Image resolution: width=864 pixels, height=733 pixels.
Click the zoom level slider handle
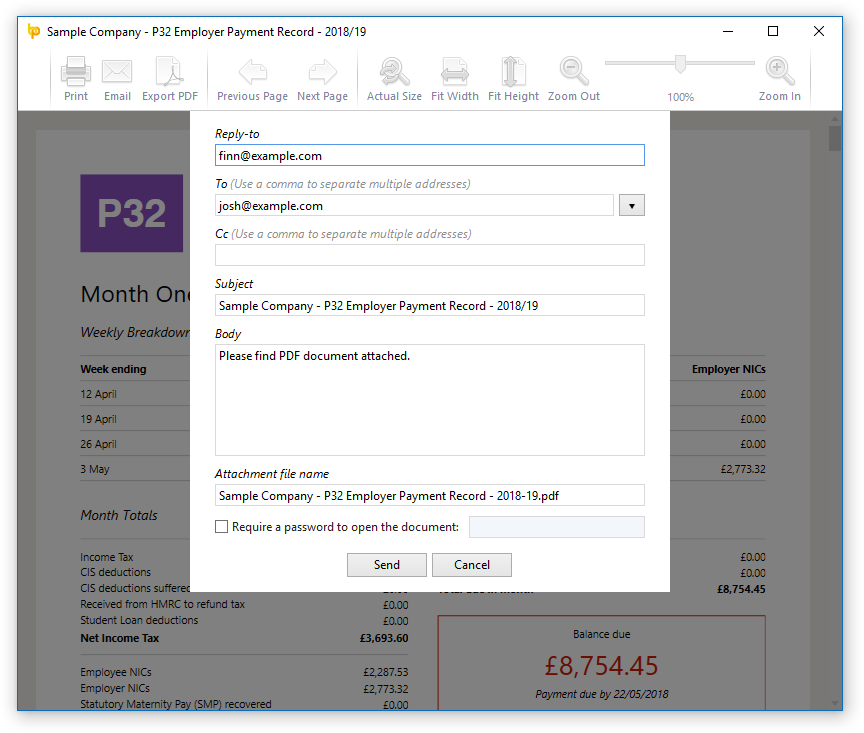[x=681, y=63]
